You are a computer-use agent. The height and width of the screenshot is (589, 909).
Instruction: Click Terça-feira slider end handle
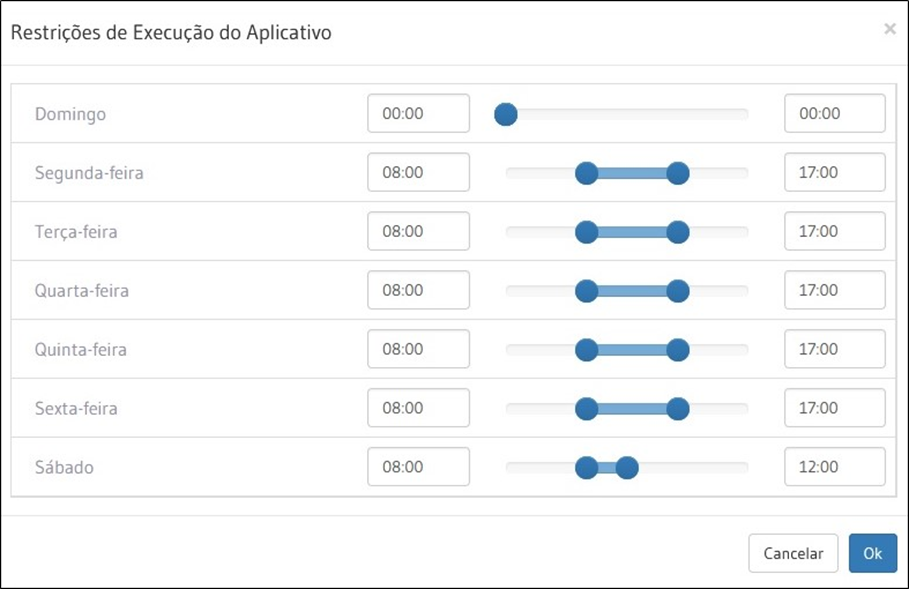678,232
